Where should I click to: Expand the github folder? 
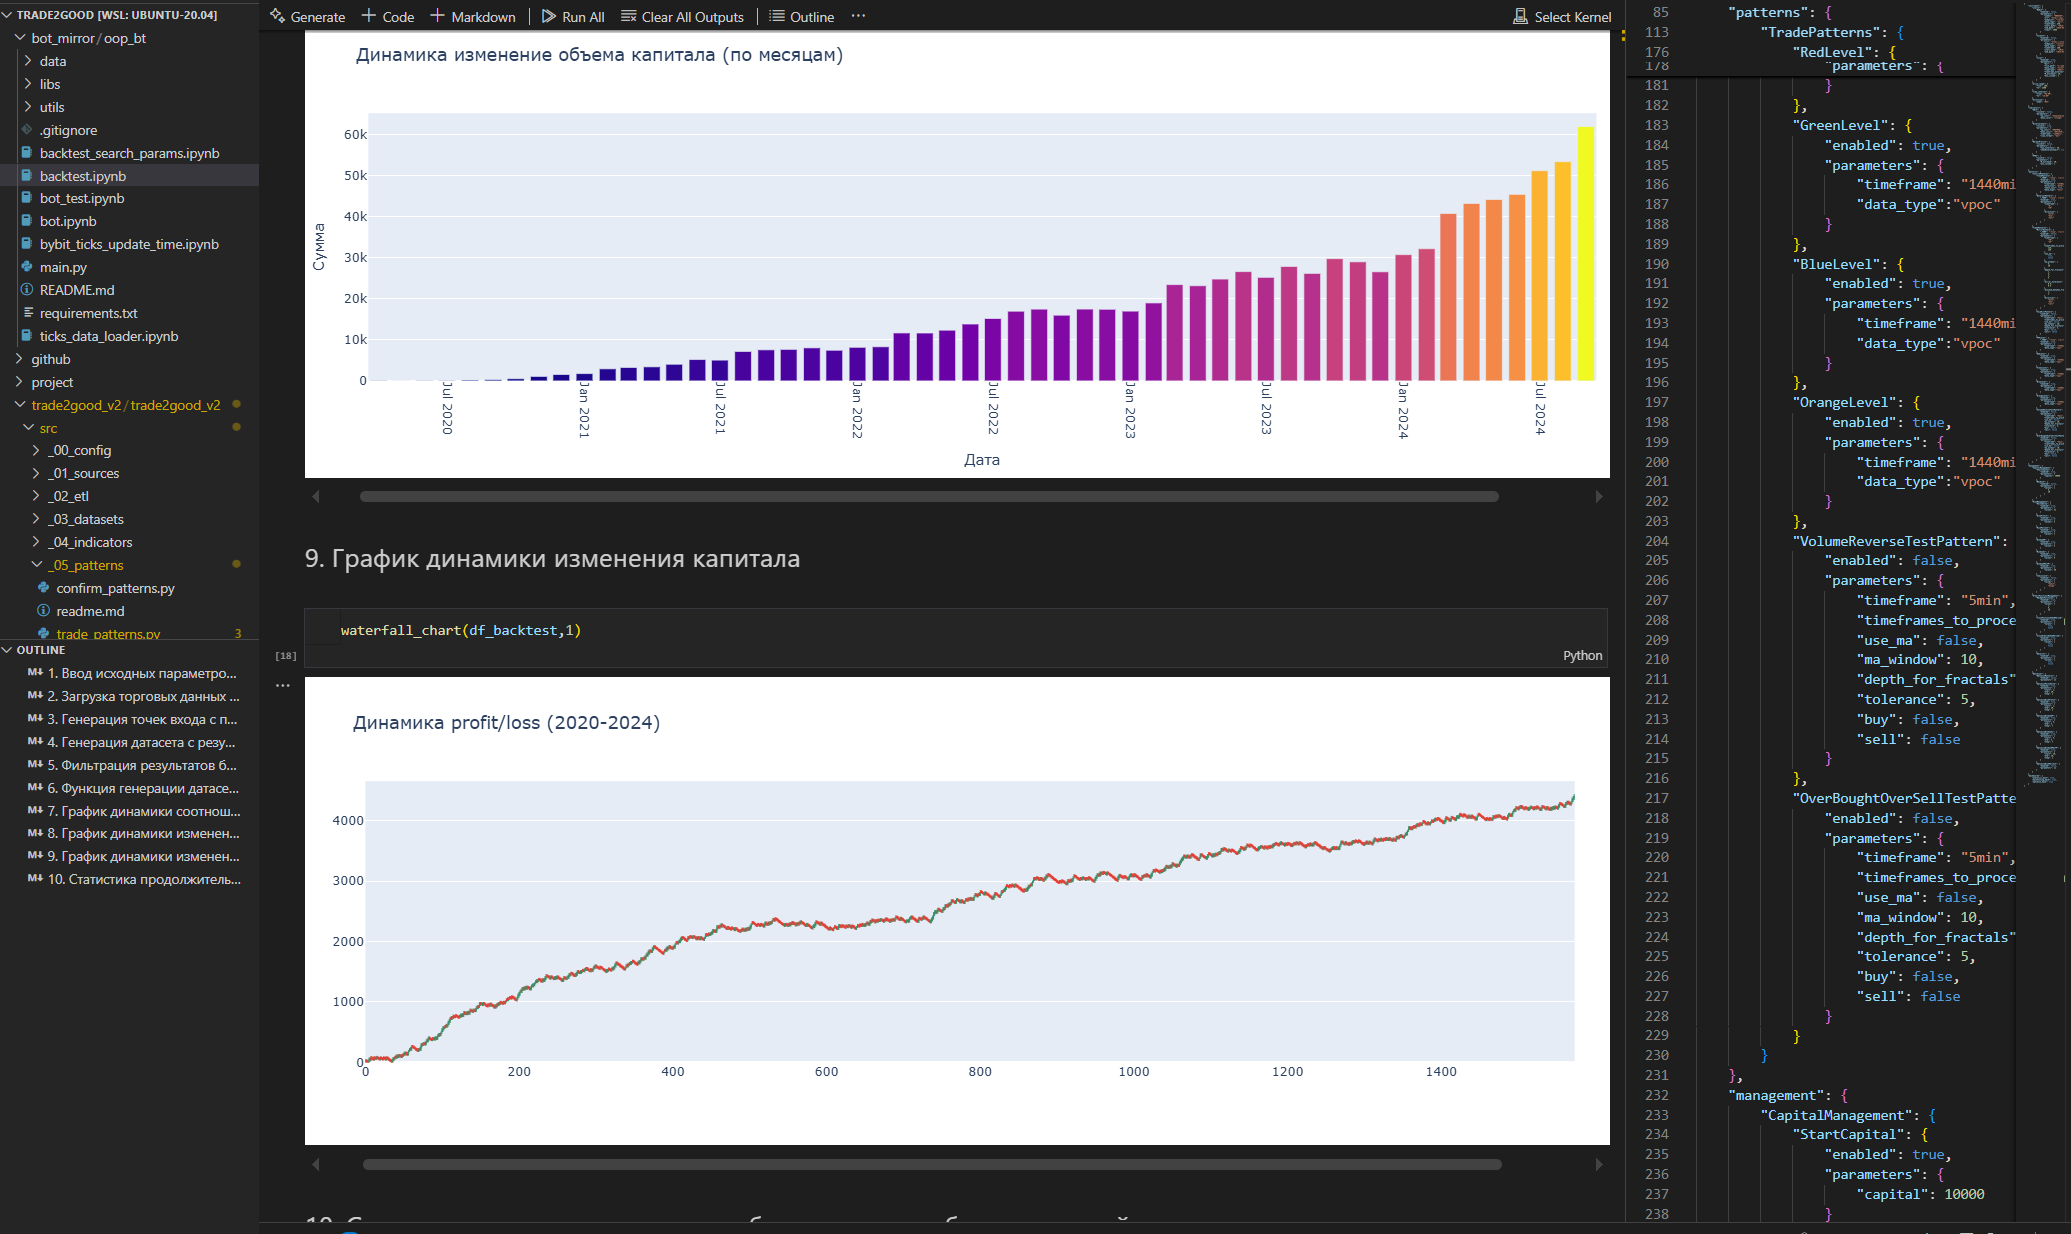coord(50,359)
